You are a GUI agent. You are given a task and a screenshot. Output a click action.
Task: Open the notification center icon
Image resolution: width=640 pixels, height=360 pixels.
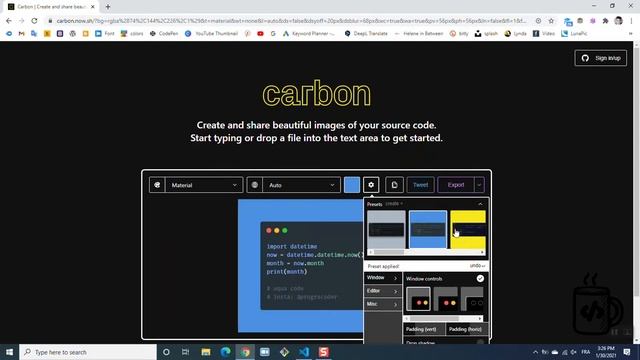coord(627,352)
